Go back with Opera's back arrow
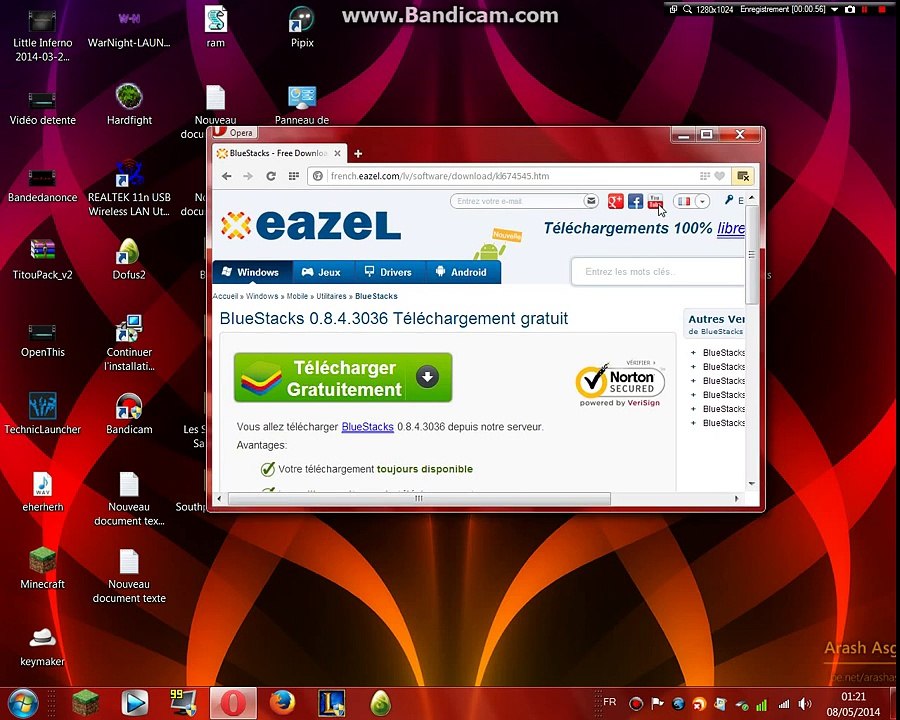The width and height of the screenshot is (900, 720). tap(227, 176)
